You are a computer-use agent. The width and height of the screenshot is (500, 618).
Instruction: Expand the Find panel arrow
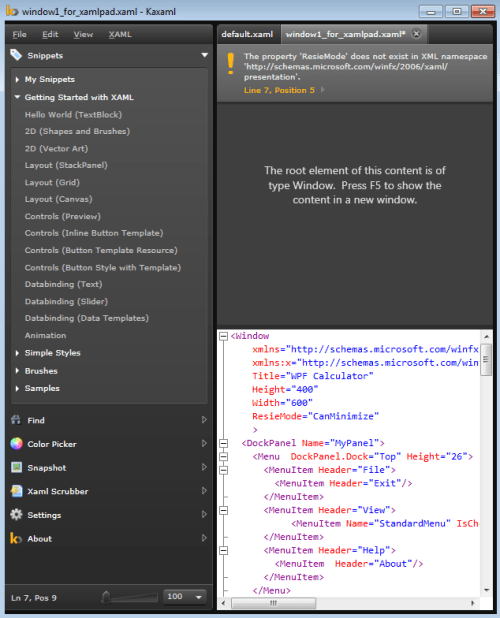[x=204, y=420]
